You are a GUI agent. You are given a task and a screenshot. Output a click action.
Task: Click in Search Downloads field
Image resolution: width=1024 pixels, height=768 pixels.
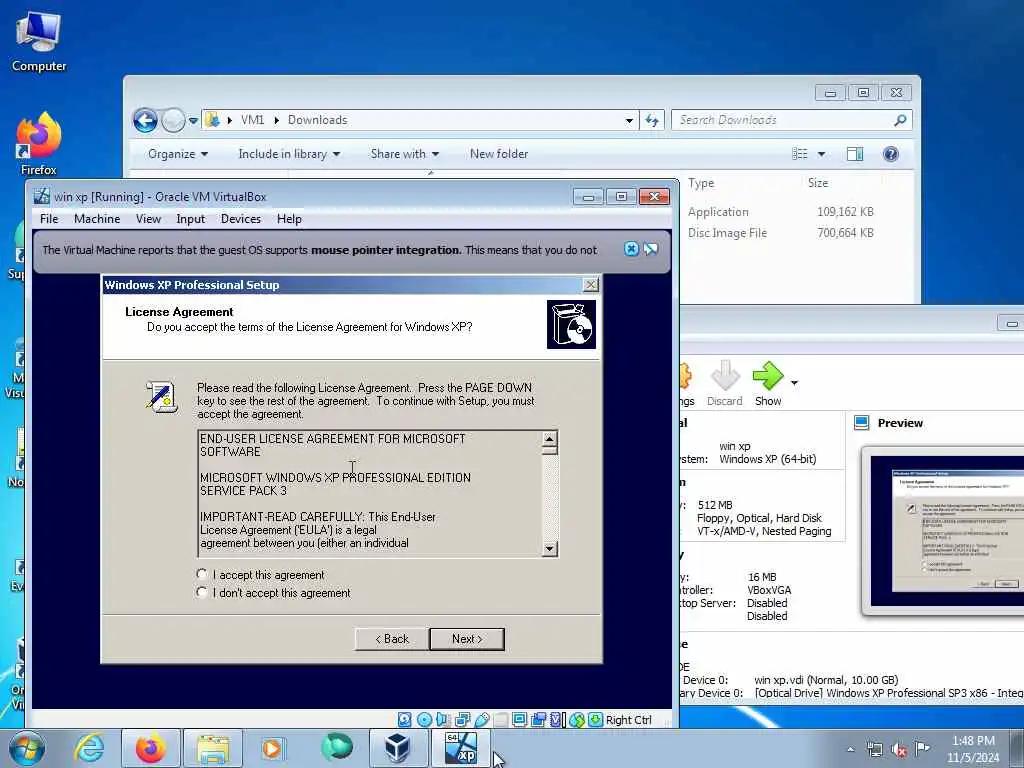click(784, 120)
